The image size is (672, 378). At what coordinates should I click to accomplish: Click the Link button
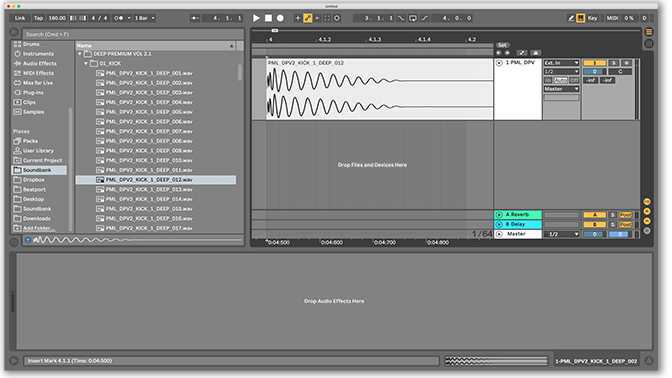click(x=20, y=18)
